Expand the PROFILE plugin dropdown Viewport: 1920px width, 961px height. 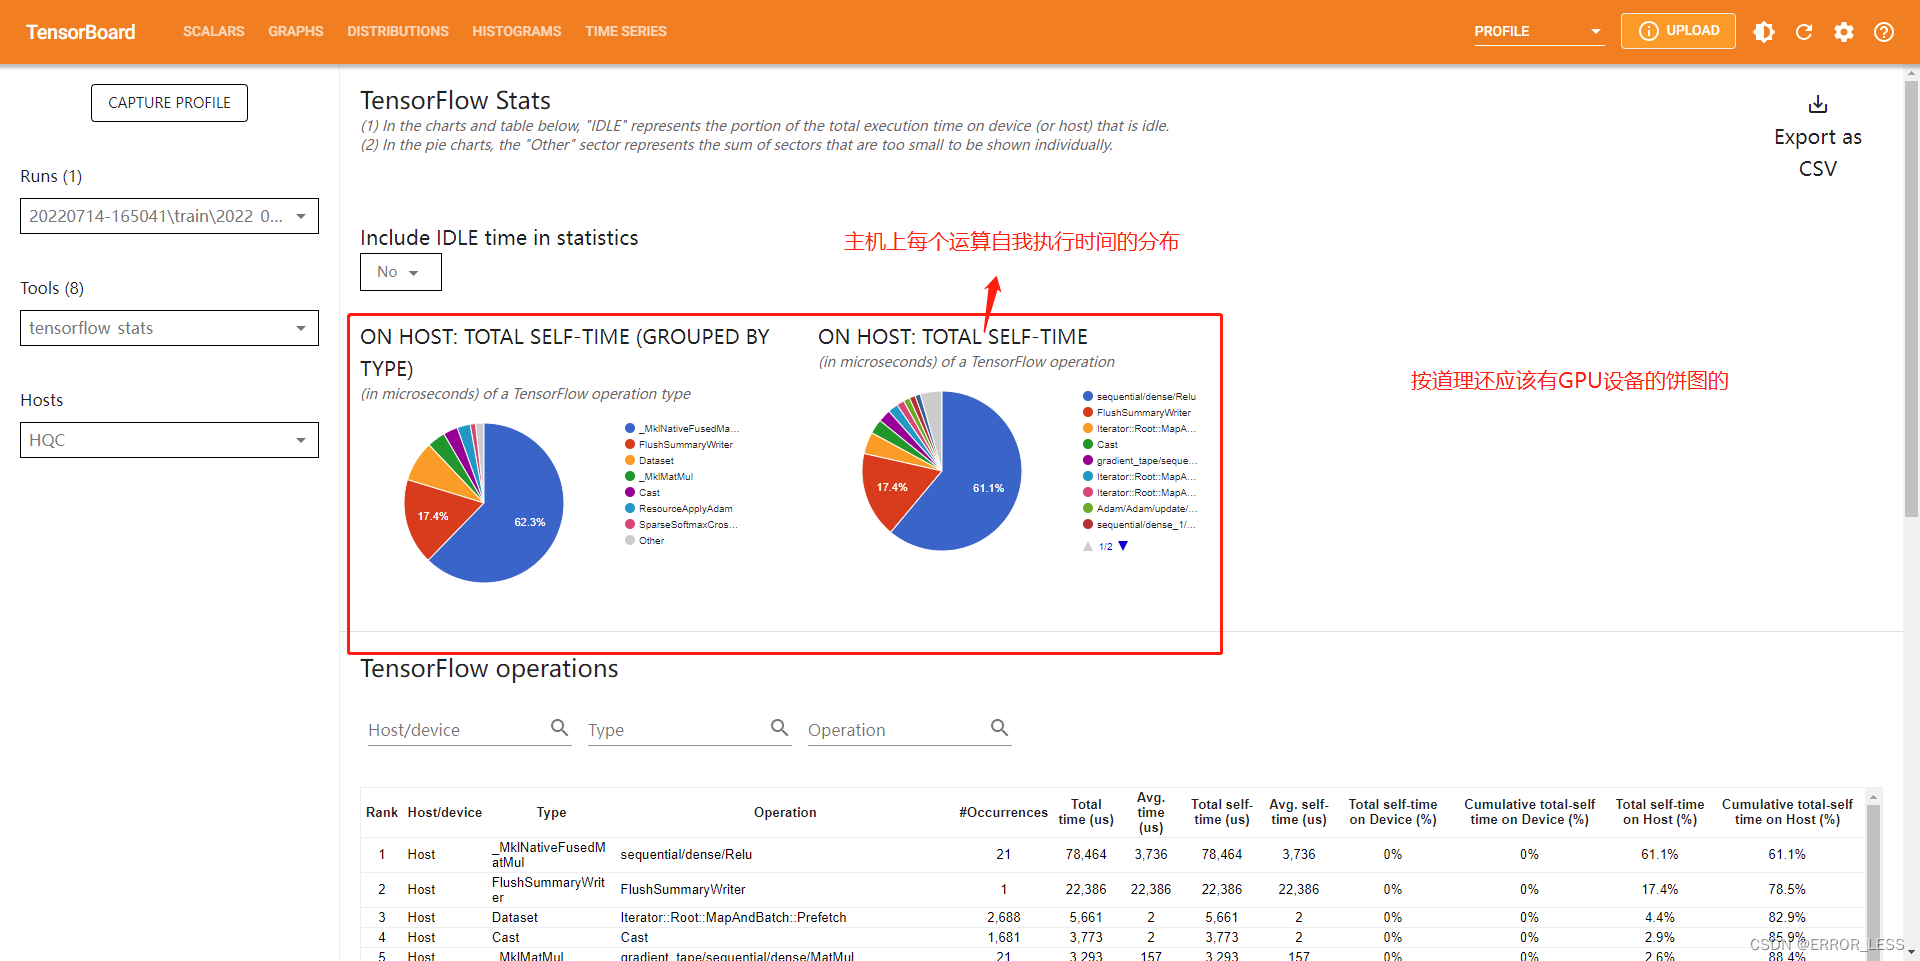[1539, 32]
